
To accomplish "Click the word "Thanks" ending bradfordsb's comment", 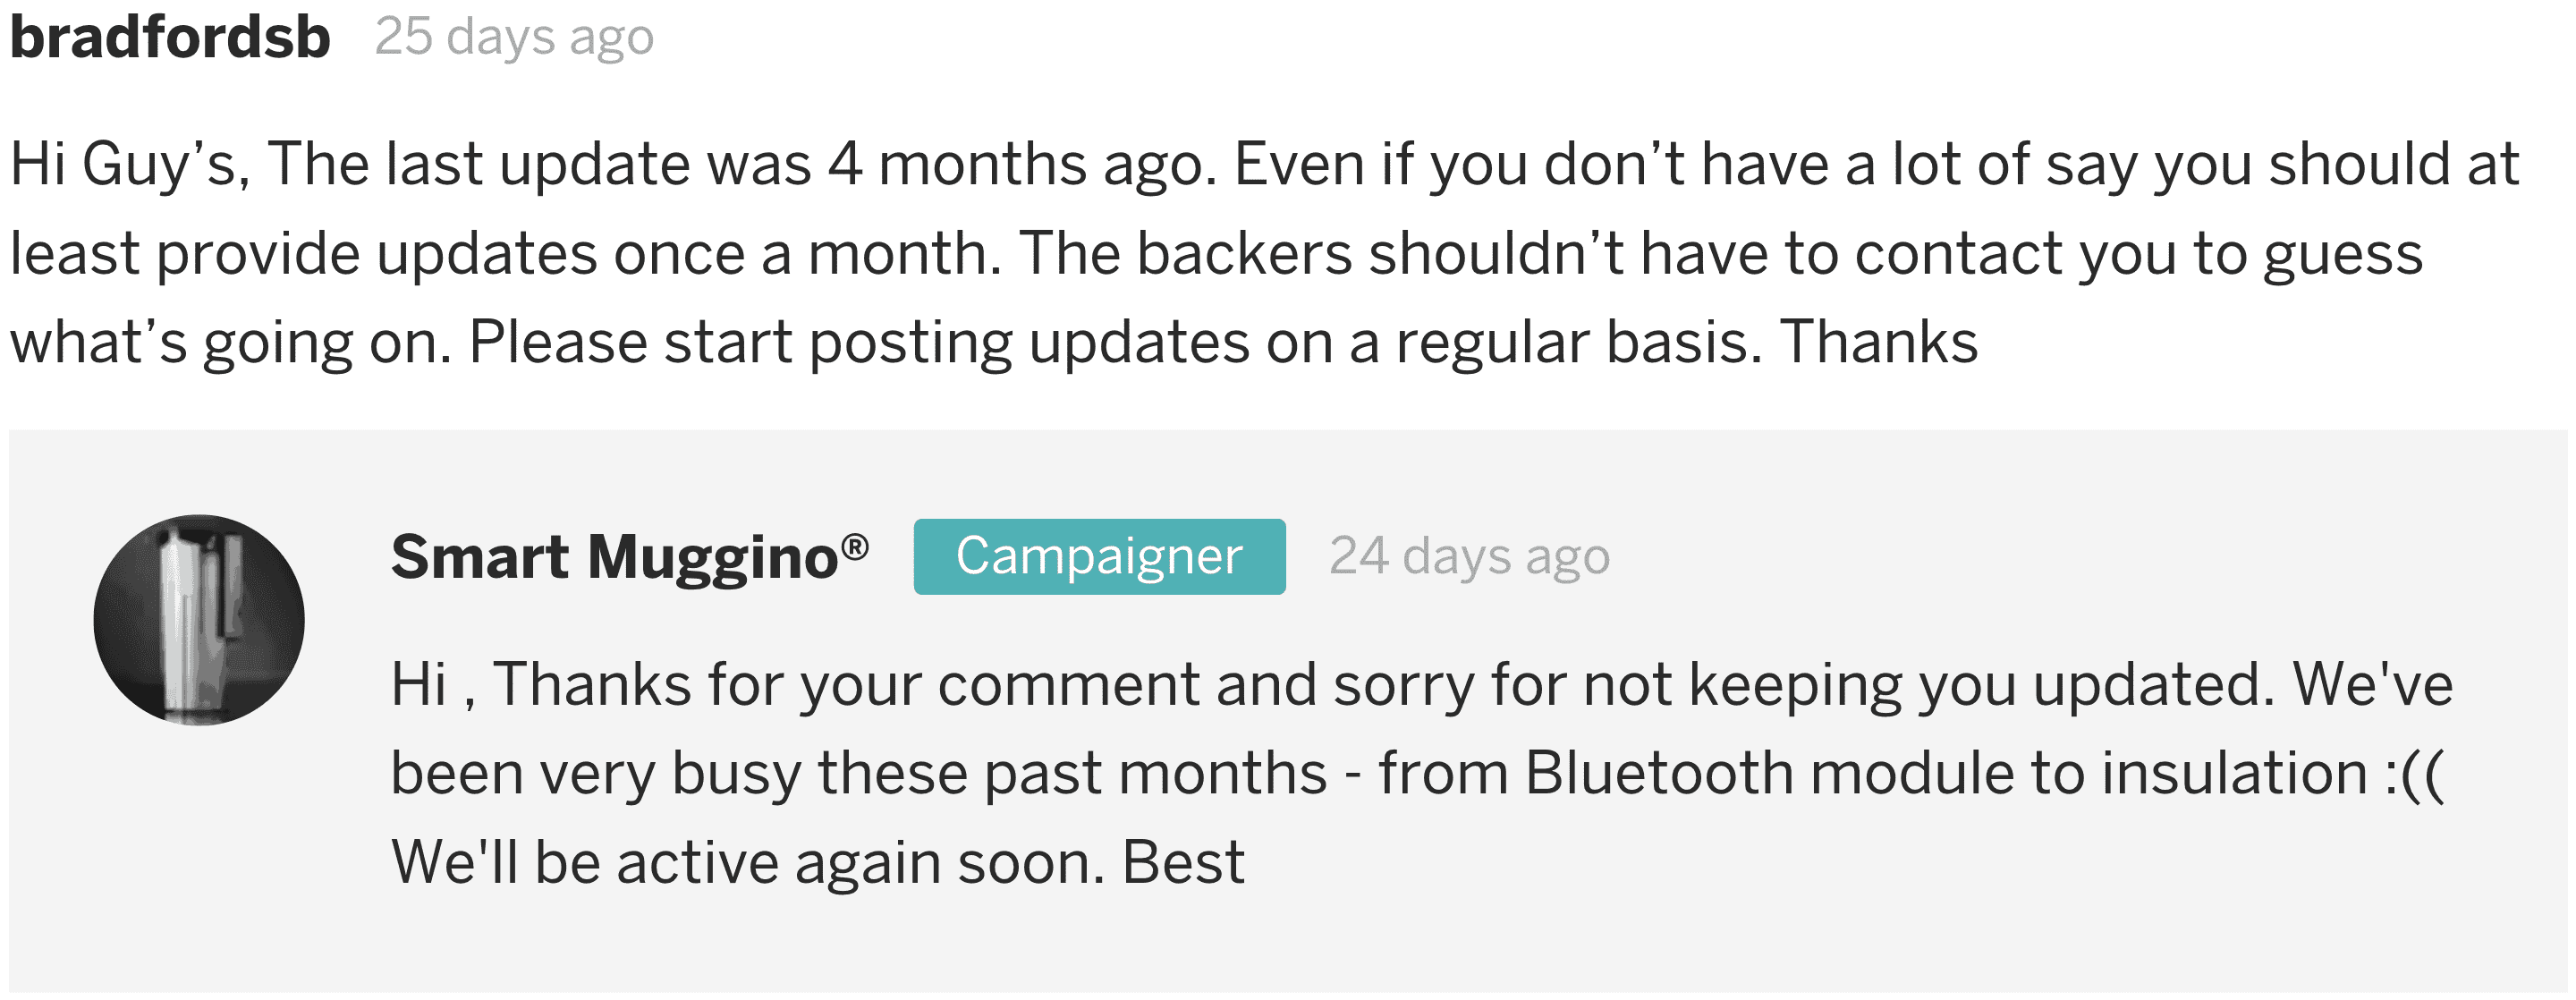I will (x=1879, y=342).
